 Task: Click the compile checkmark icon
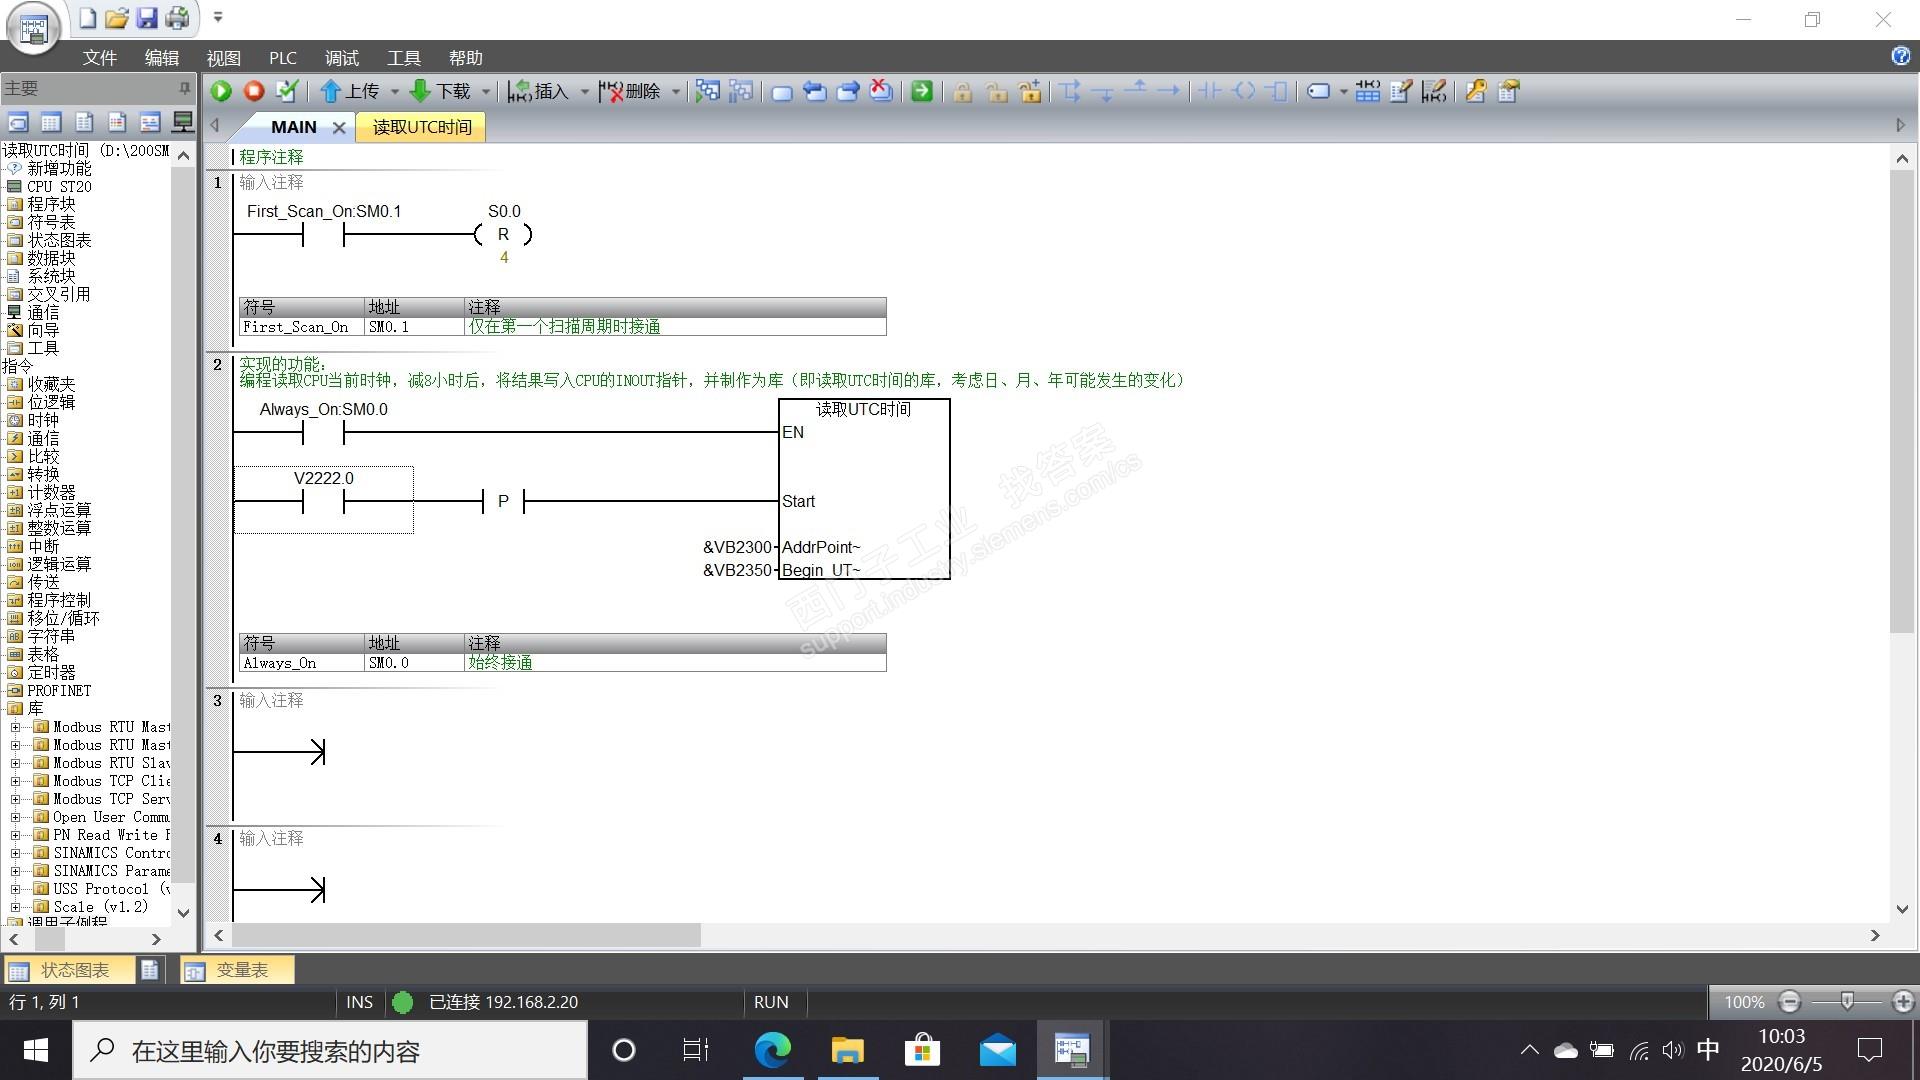[287, 91]
